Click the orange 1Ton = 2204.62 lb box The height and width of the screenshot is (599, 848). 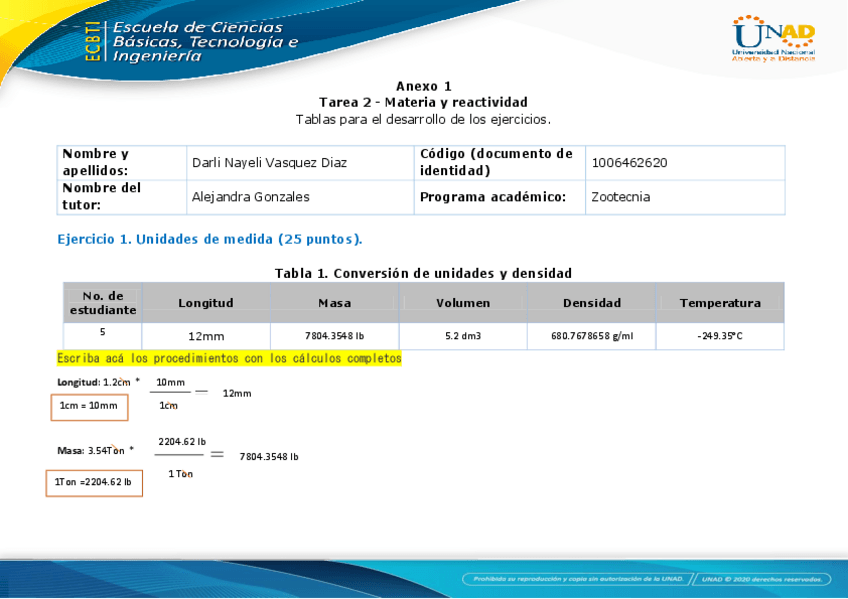pos(94,482)
